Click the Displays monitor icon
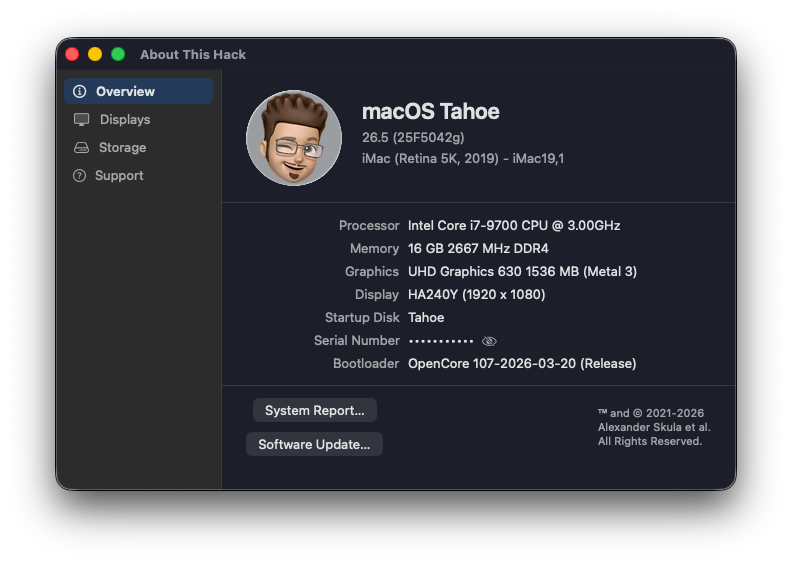This screenshot has width=792, height=564. pos(81,119)
